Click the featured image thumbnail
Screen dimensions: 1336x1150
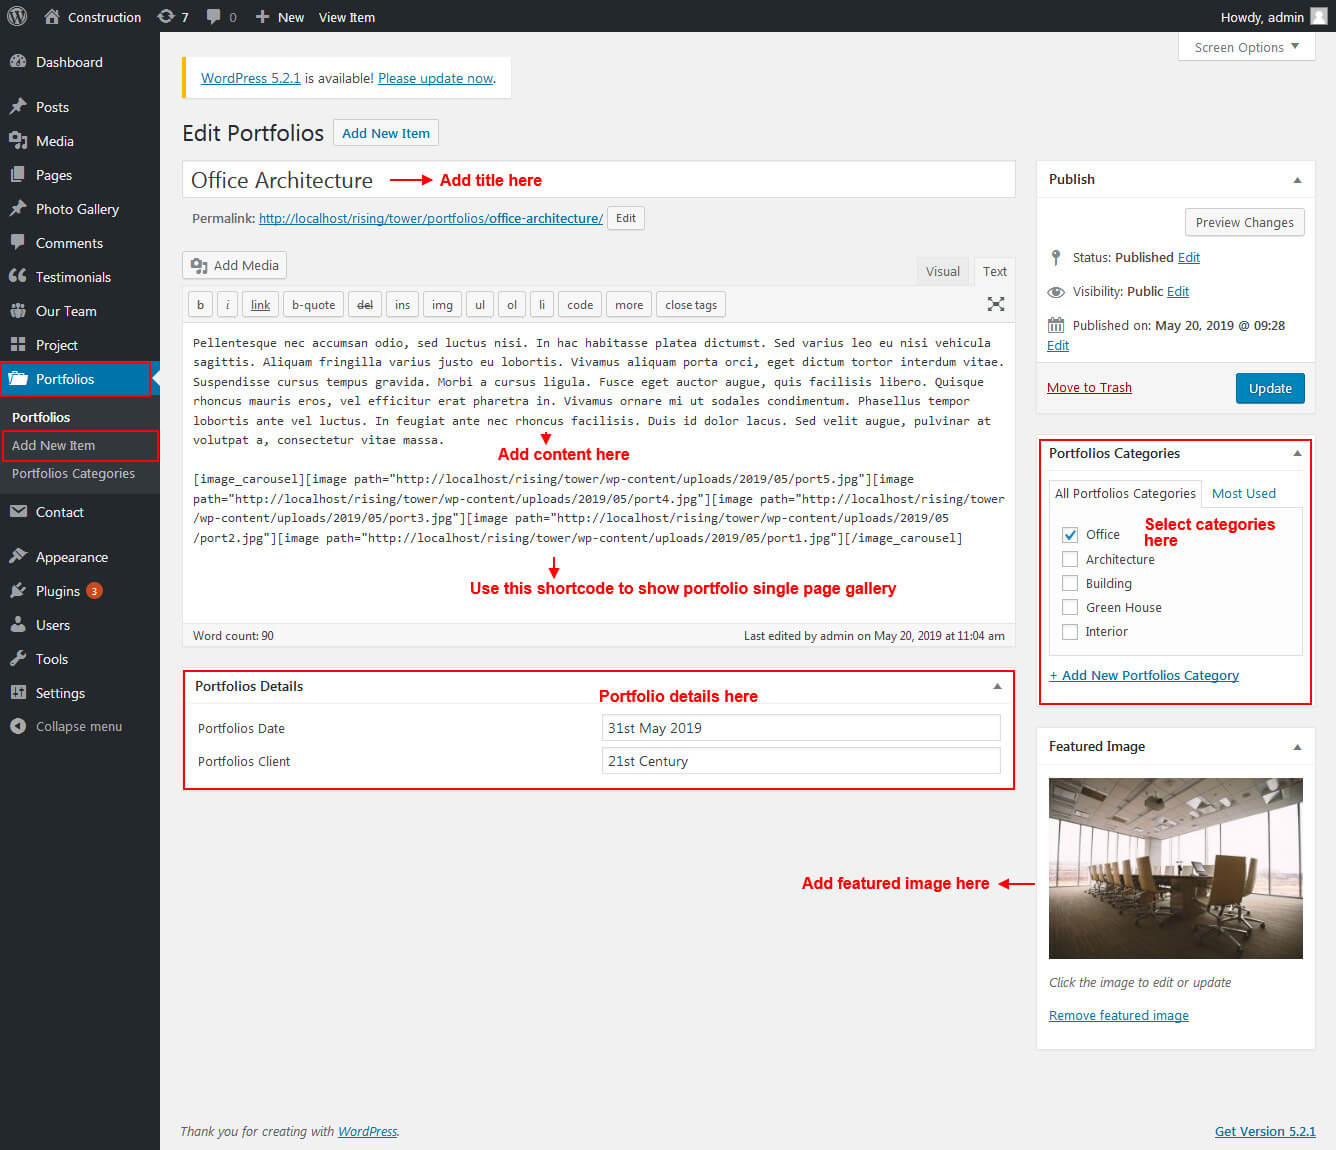pos(1175,868)
